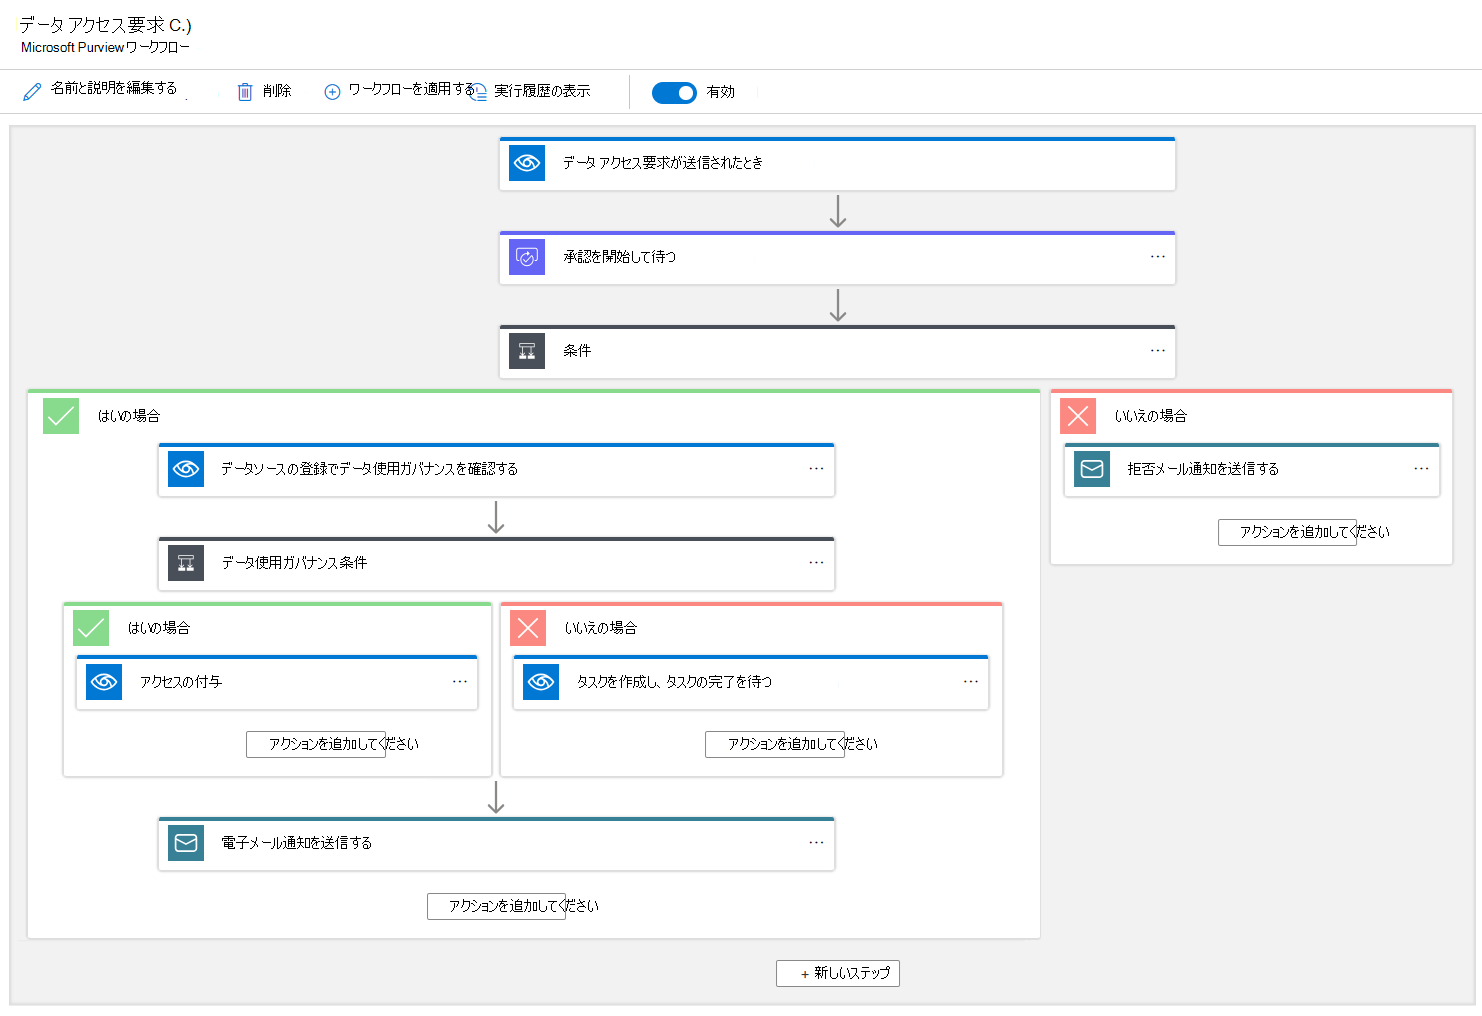
Task: Click the 実行履歴の表示 history icon
Action: click(x=479, y=92)
